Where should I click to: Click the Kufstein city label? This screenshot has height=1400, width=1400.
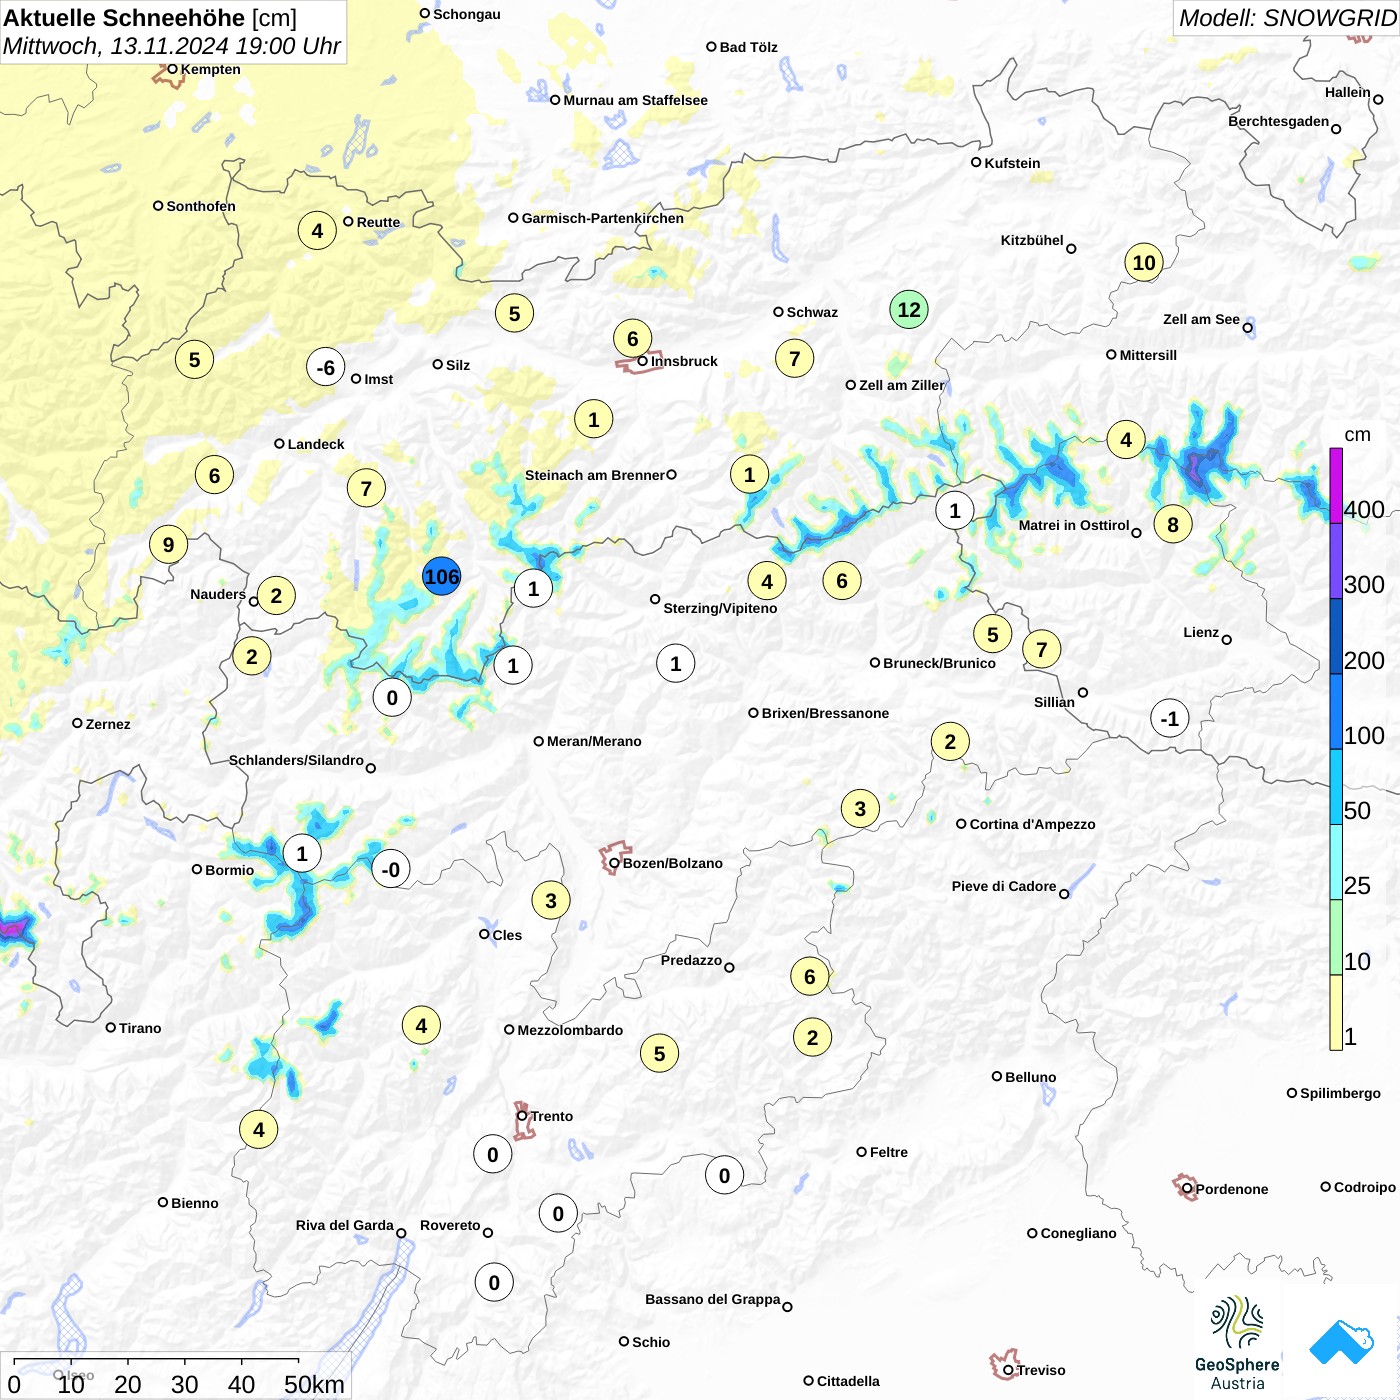[x=1012, y=163]
